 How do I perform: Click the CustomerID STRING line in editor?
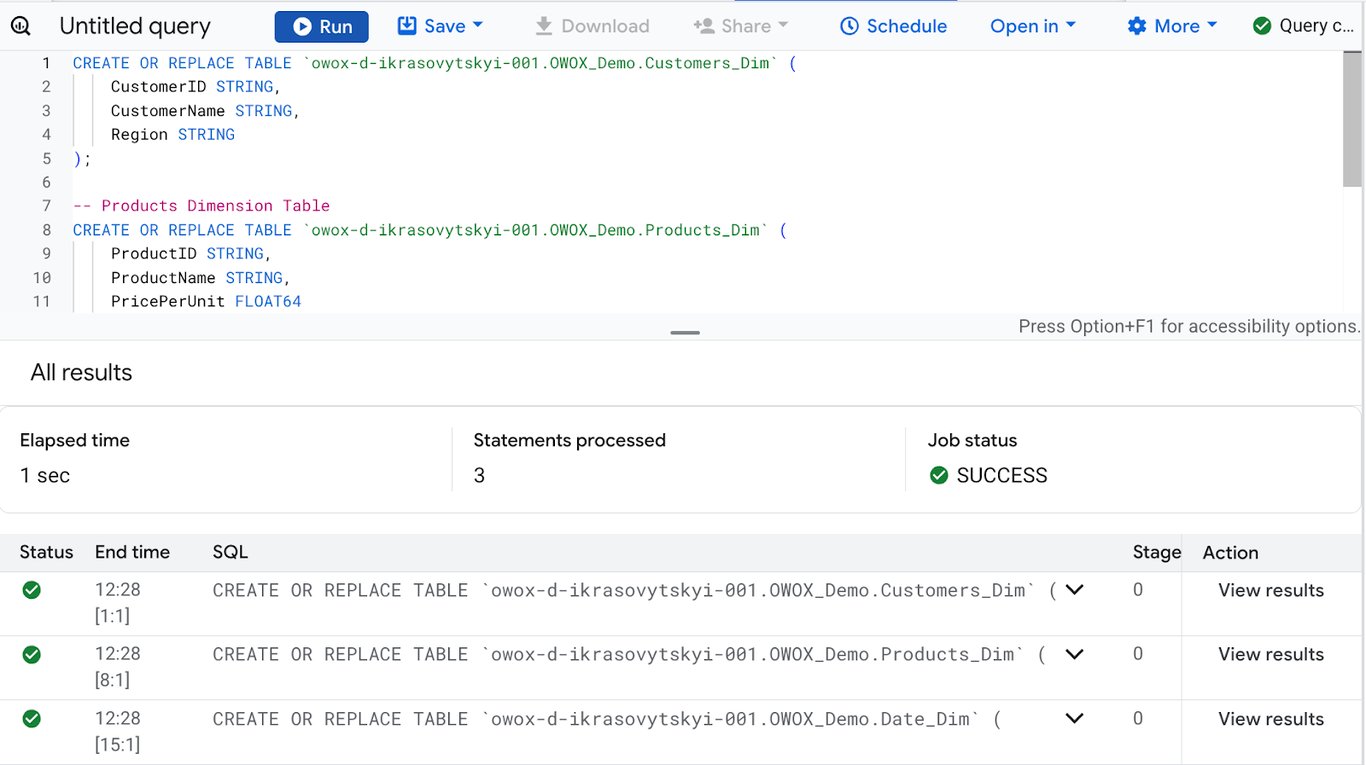(x=196, y=87)
